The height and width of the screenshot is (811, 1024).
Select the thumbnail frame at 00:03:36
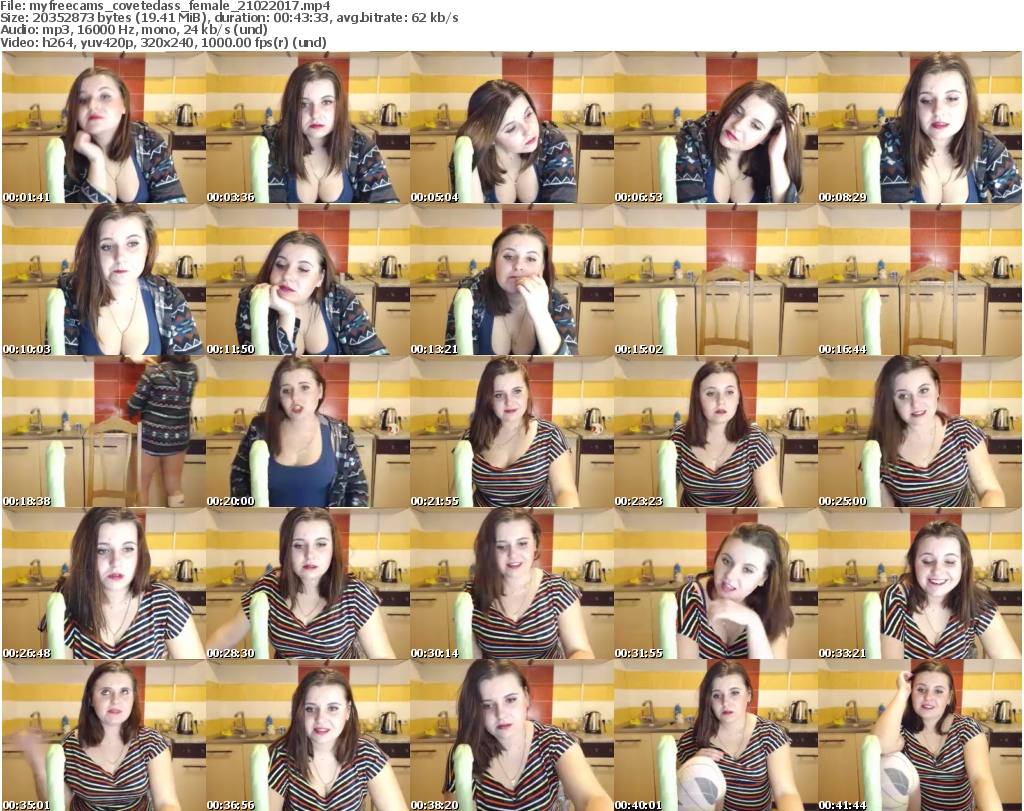308,128
